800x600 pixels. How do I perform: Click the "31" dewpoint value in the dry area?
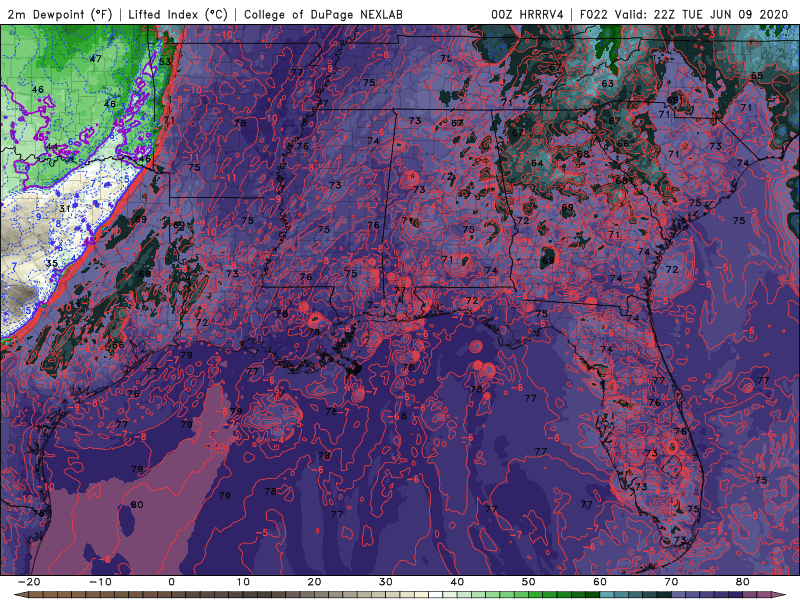click(x=65, y=209)
